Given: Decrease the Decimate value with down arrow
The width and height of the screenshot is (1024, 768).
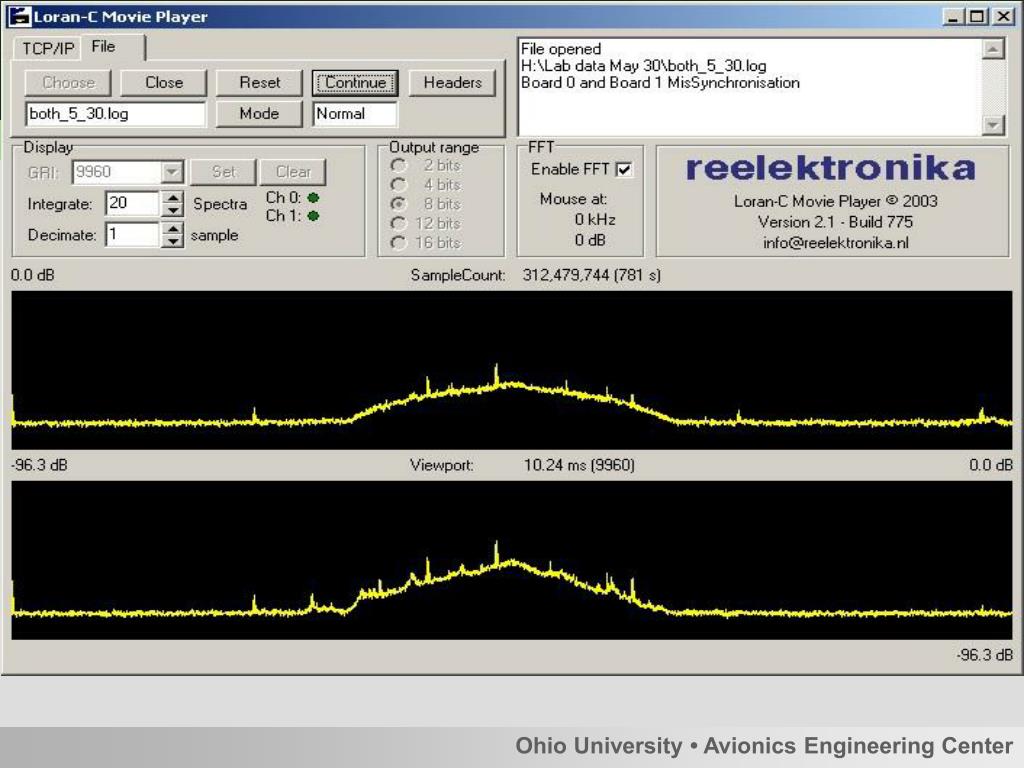Looking at the screenshot, I should [172, 241].
